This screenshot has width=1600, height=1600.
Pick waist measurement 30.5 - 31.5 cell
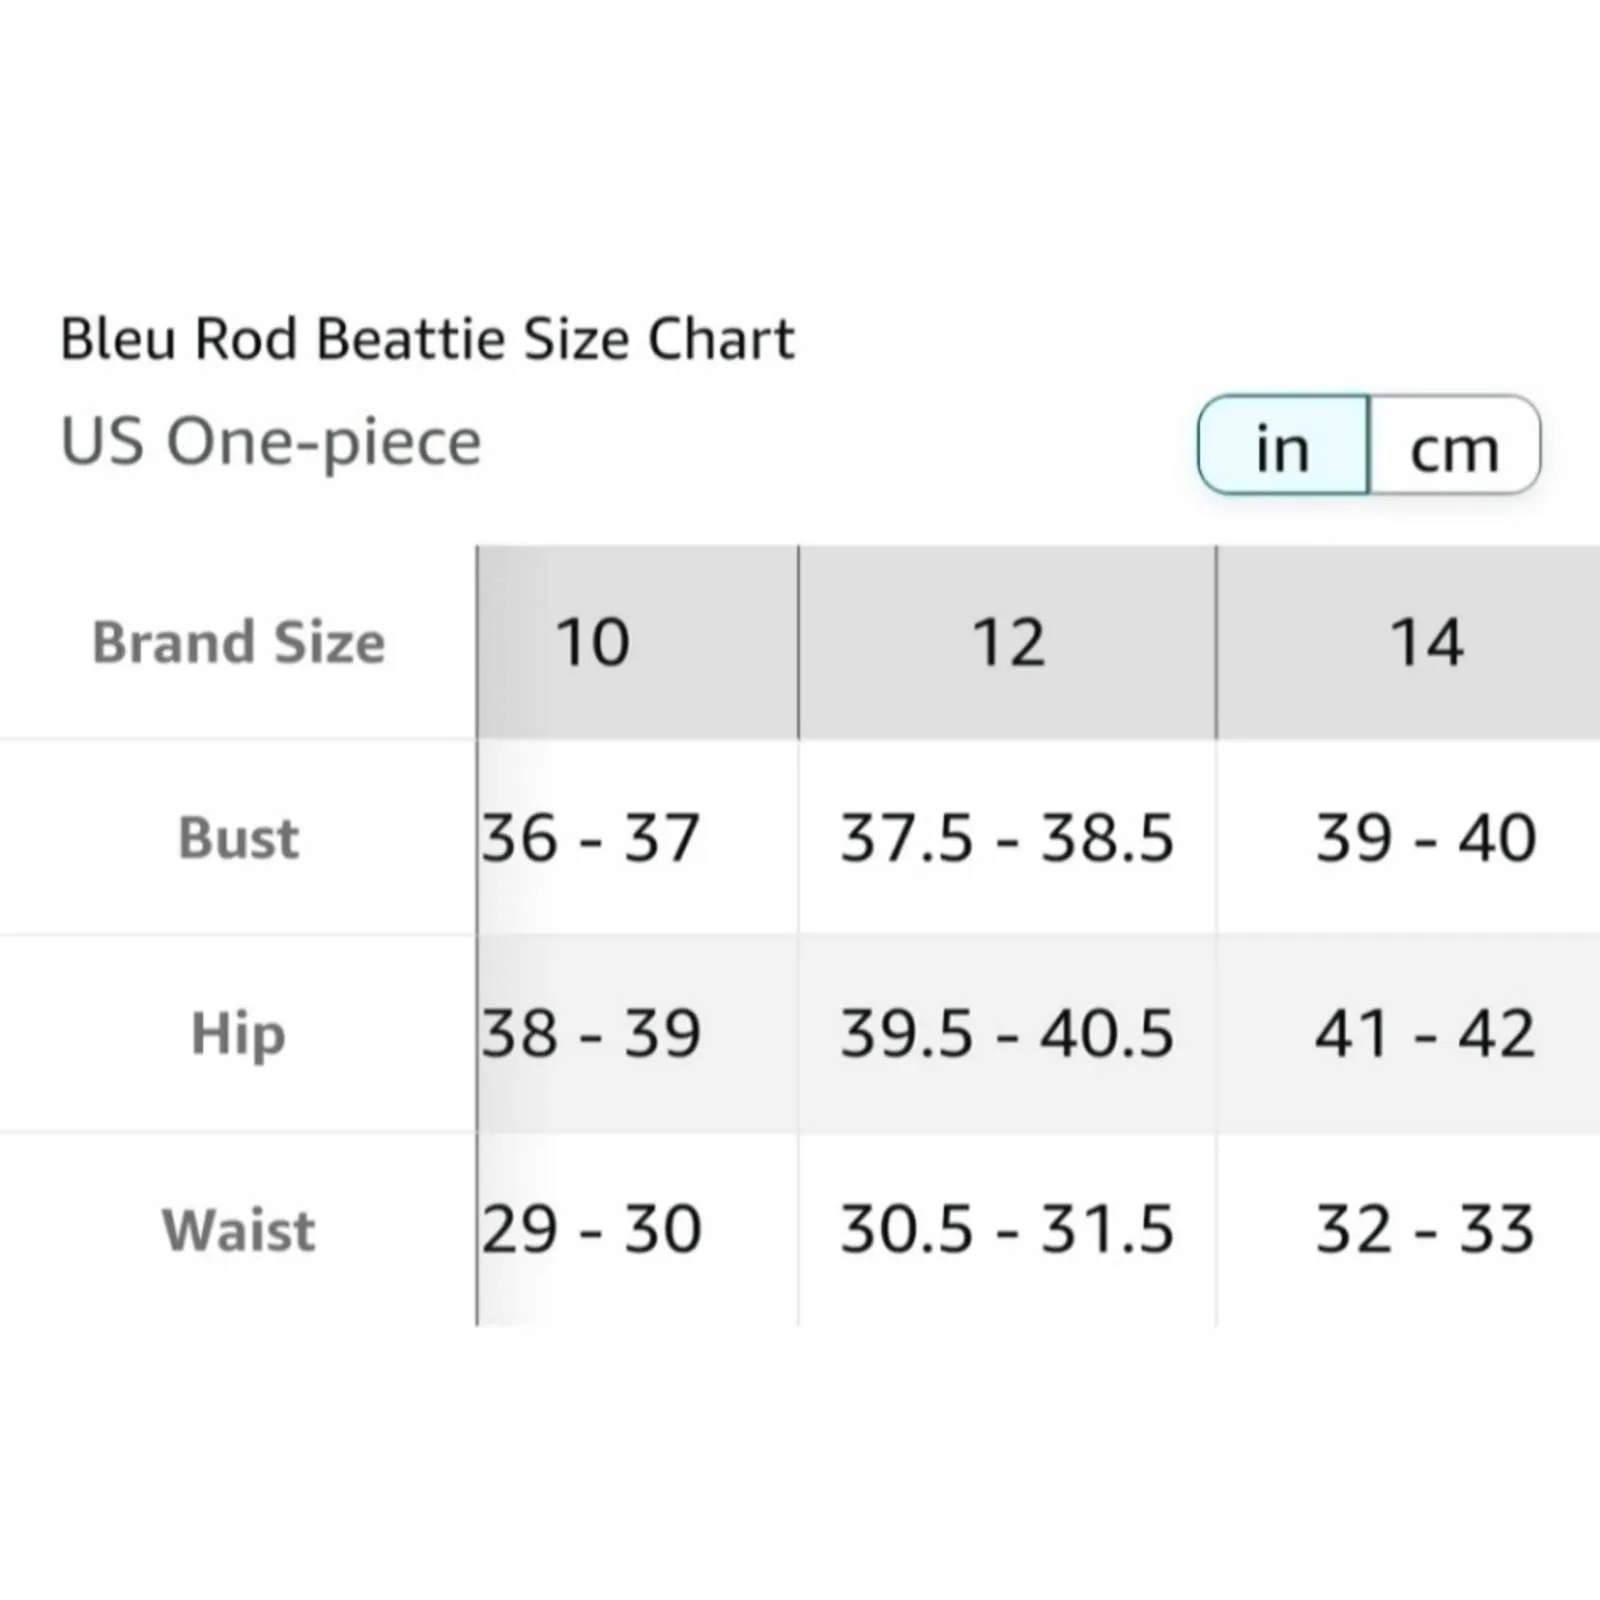click(x=1007, y=1230)
